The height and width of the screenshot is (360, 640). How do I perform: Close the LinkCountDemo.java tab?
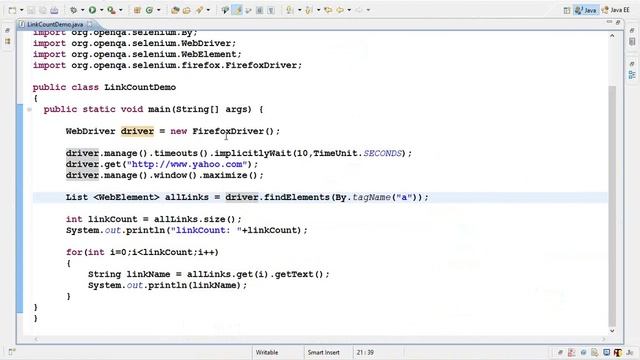pyautogui.click(x=90, y=24)
